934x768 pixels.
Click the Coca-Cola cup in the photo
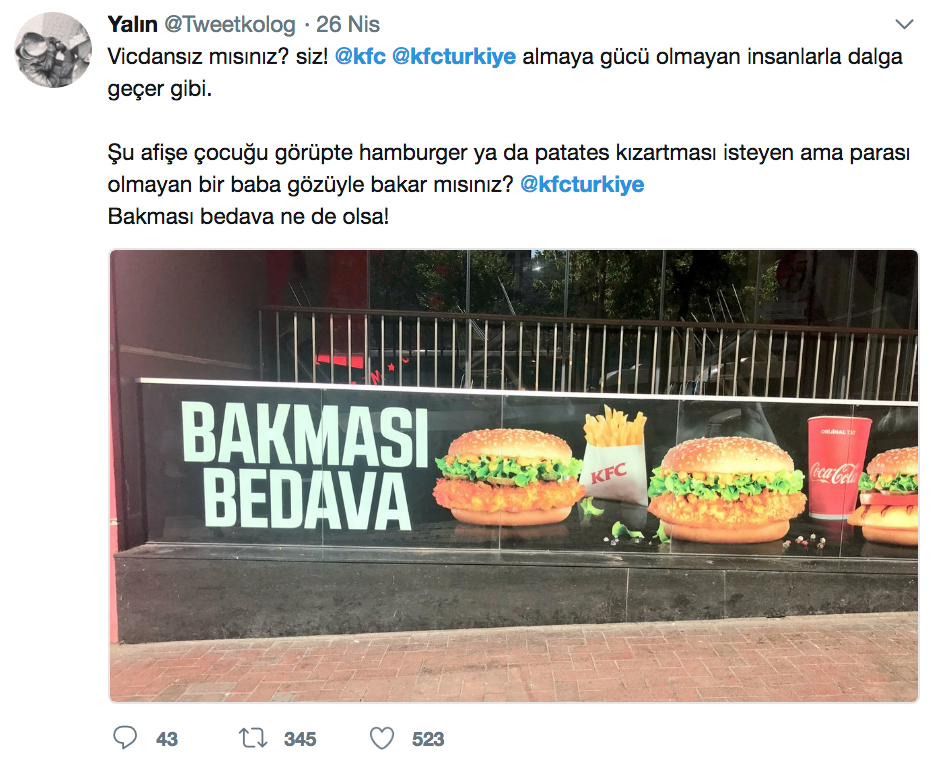(837, 467)
